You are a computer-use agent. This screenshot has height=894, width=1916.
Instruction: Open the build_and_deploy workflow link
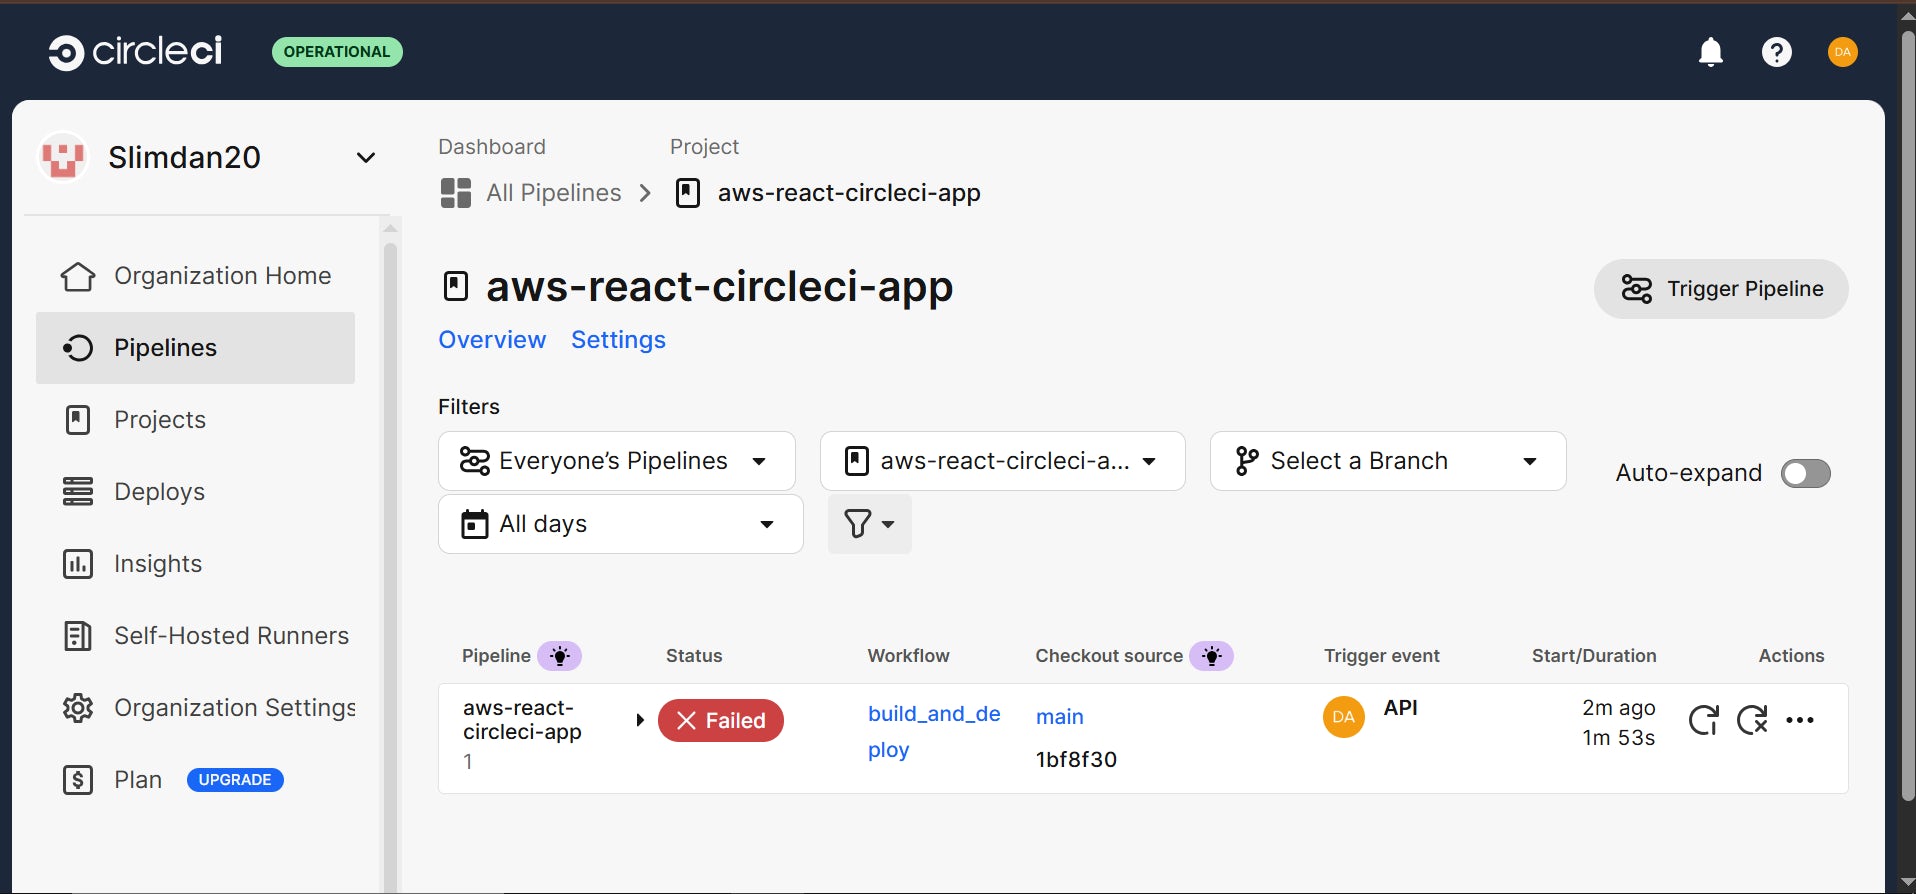pos(934,732)
